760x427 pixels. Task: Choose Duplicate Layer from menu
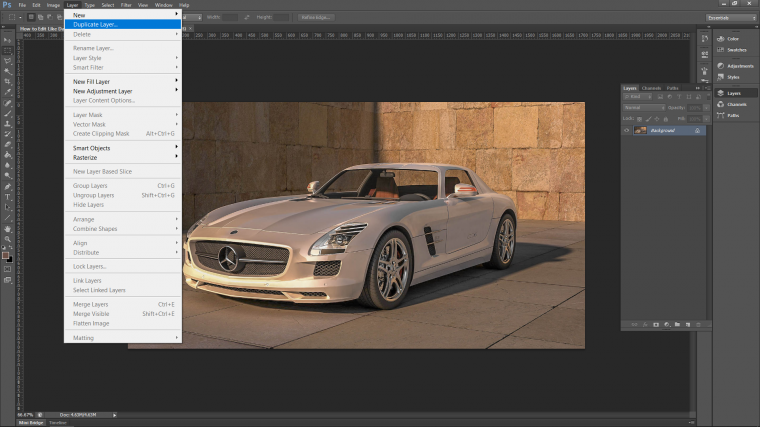pos(123,25)
